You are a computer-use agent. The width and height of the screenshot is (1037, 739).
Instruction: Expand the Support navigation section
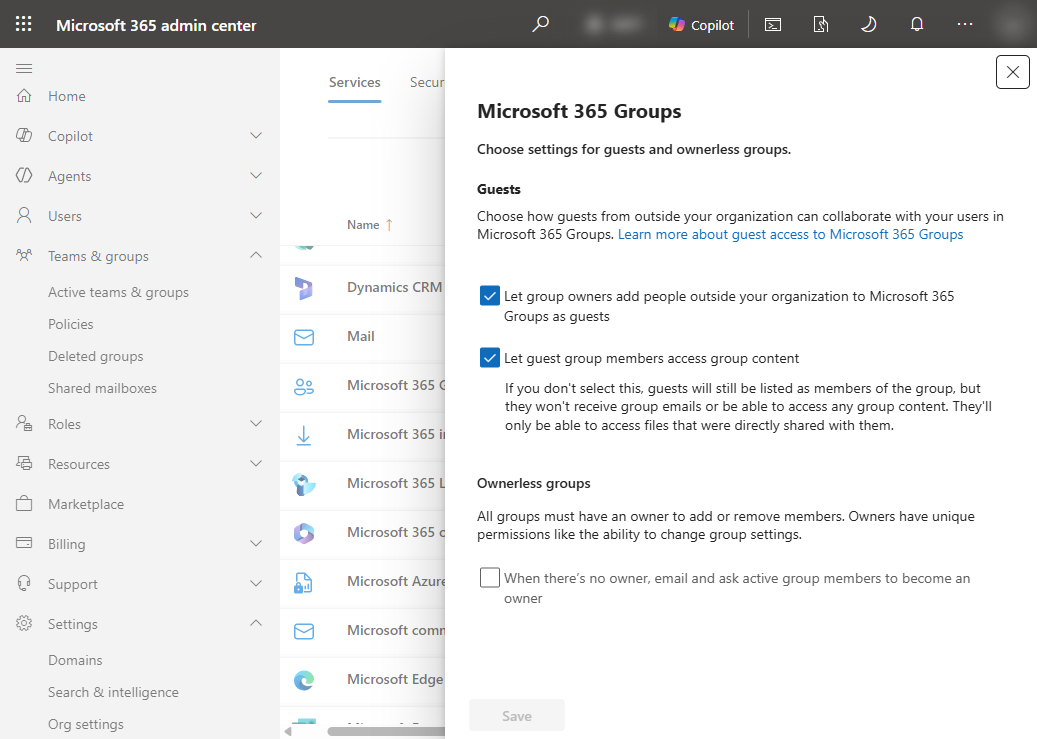(256, 583)
